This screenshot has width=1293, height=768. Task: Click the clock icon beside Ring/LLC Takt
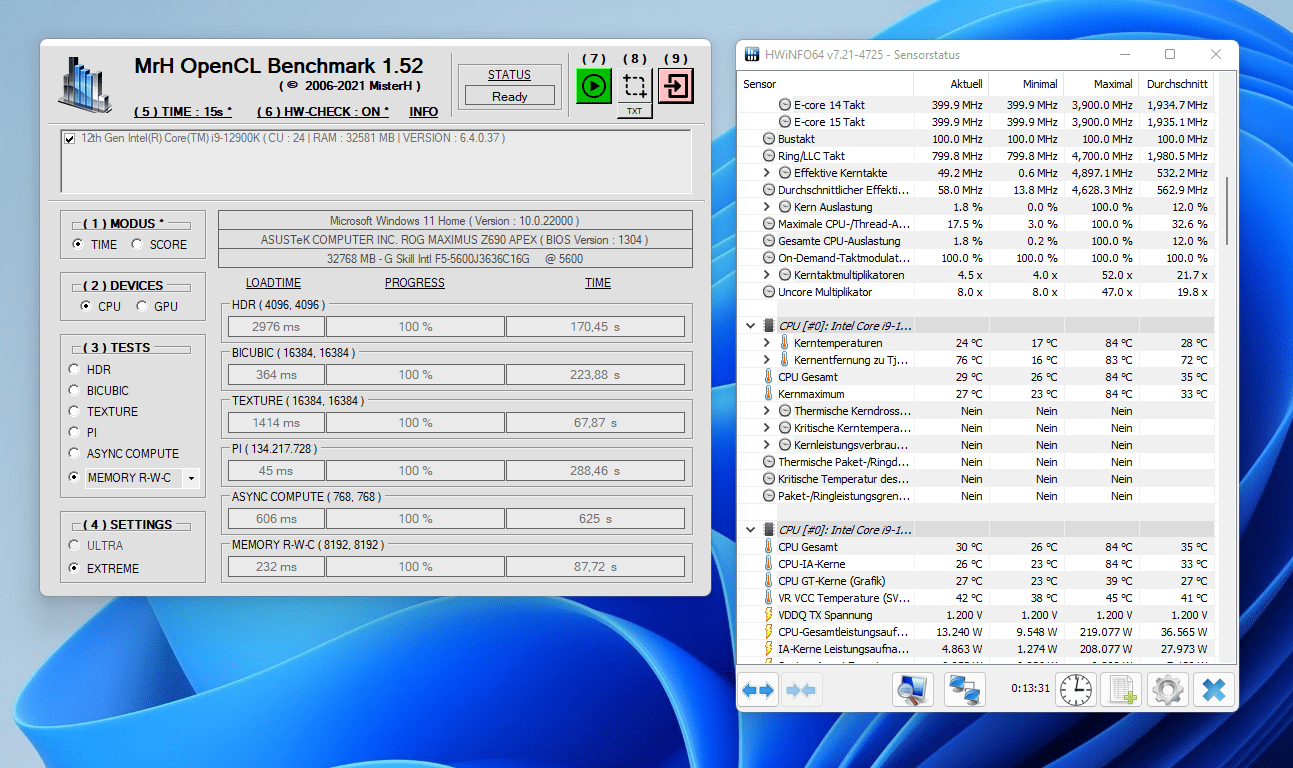pyautogui.click(x=769, y=156)
